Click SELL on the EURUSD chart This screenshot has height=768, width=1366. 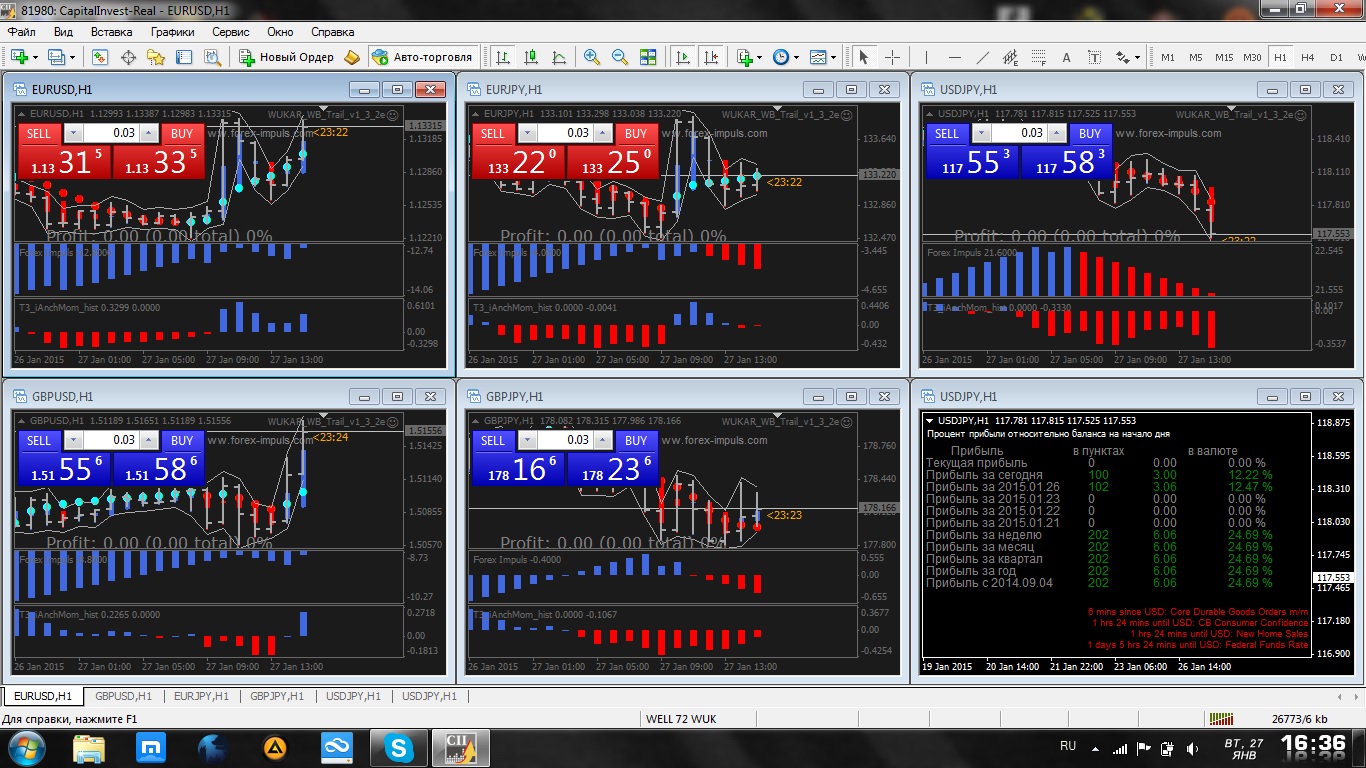tap(39, 133)
